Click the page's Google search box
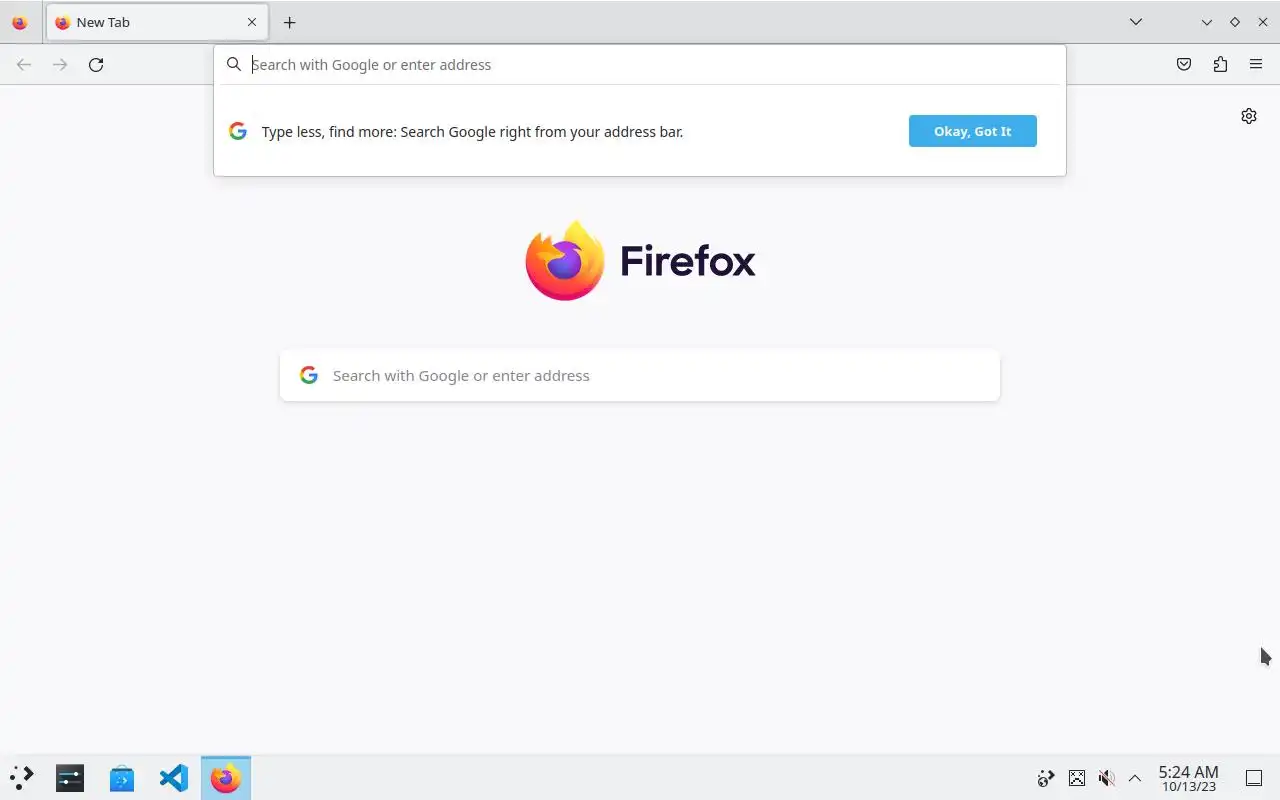The height and width of the screenshot is (800, 1280). [x=640, y=375]
